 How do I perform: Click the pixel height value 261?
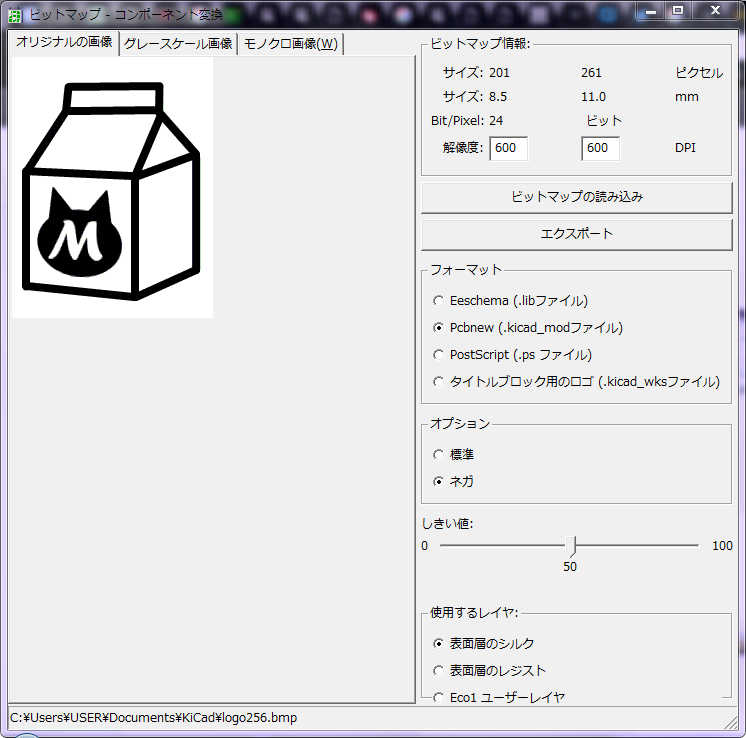click(591, 73)
